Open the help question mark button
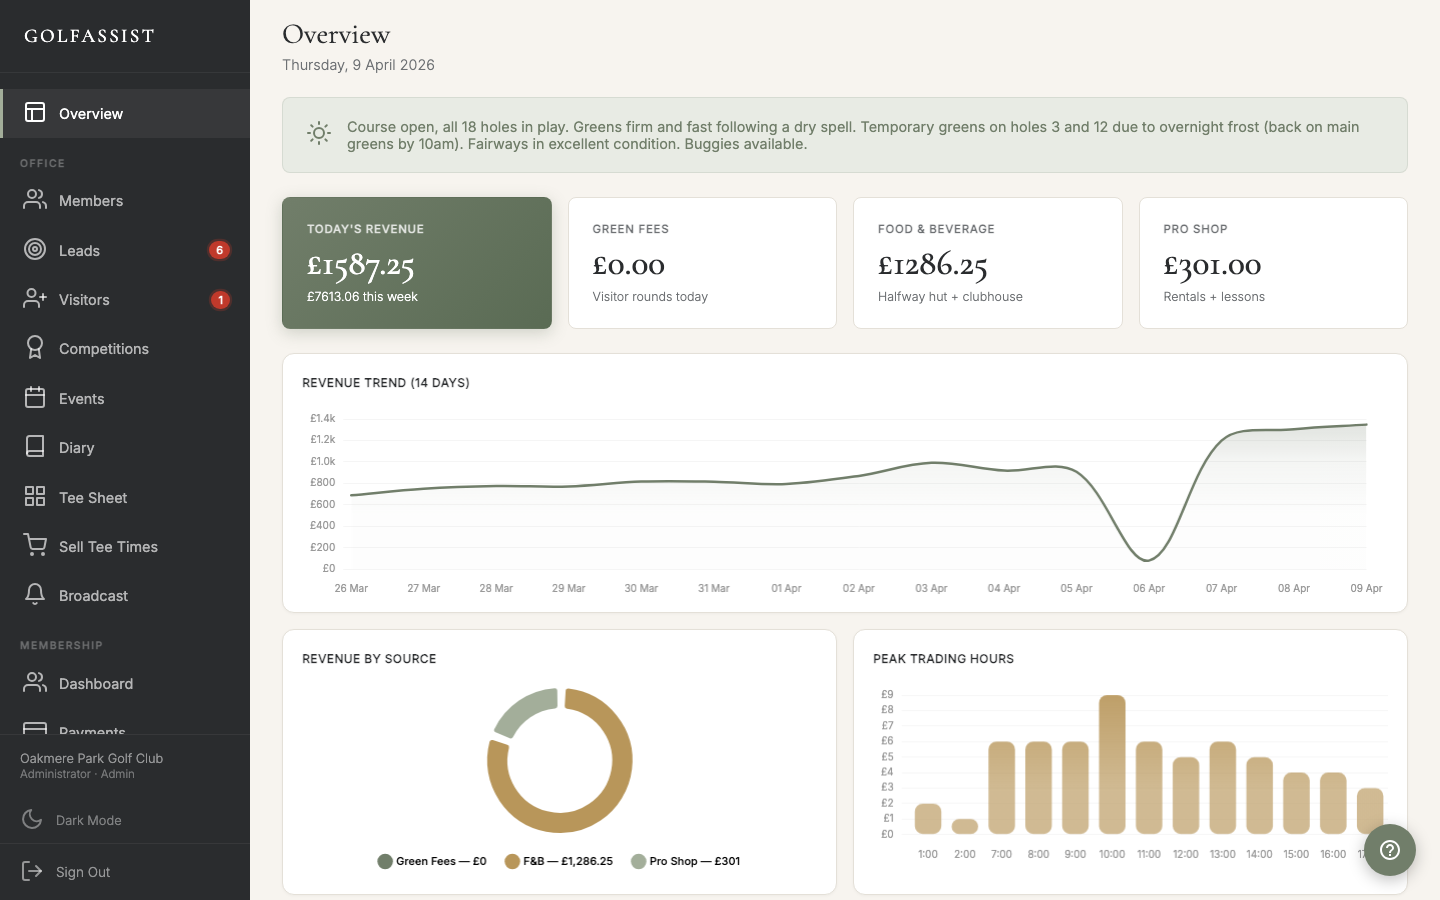This screenshot has width=1440, height=900. [x=1389, y=850]
